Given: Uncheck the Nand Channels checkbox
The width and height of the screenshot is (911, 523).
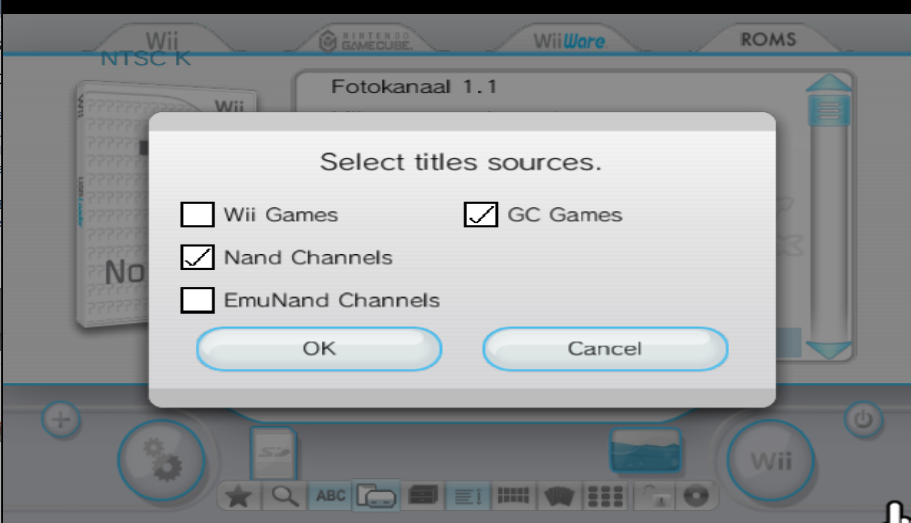Looking at the screenshot, I should tap(198, 257).
